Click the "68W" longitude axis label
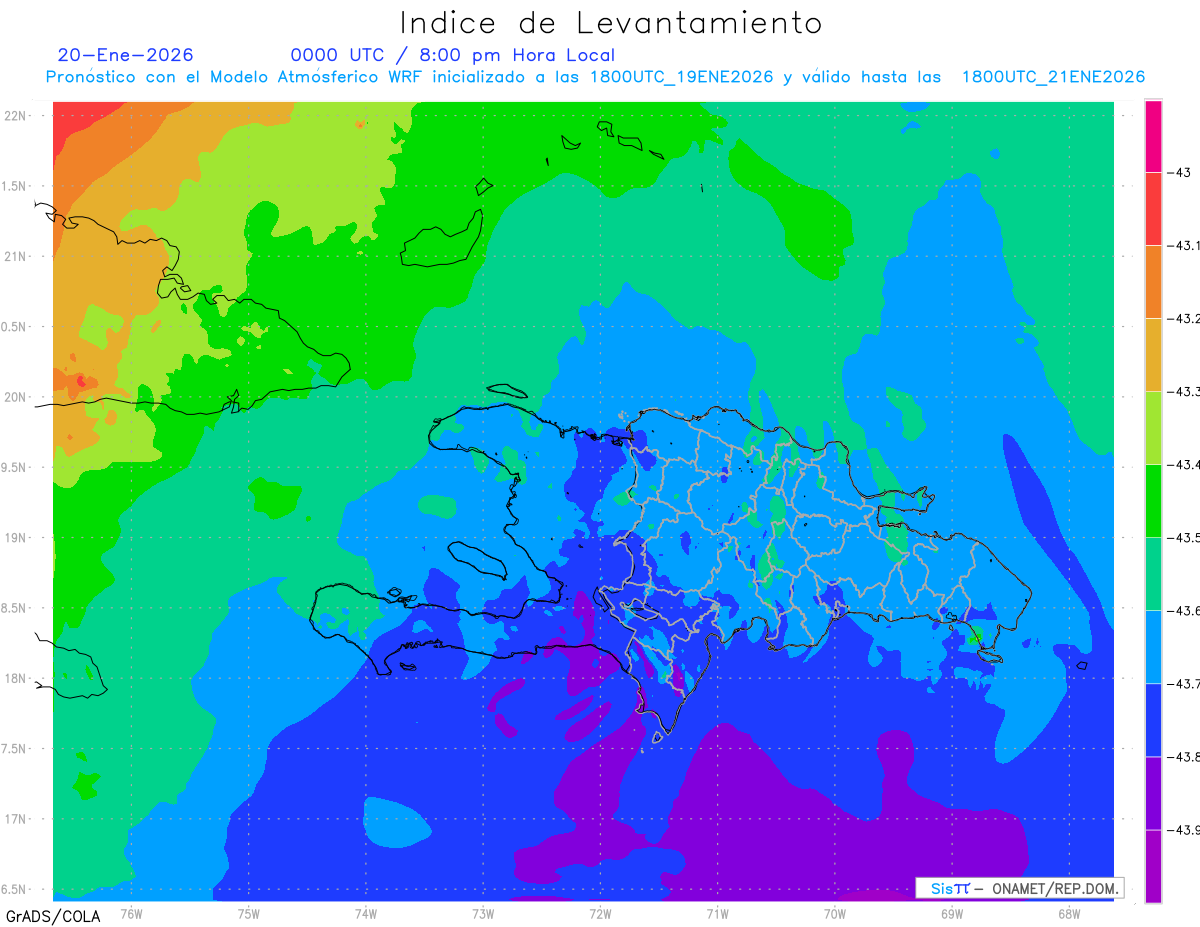Viewport: 1200px width, 927px height. (1069, 913)
